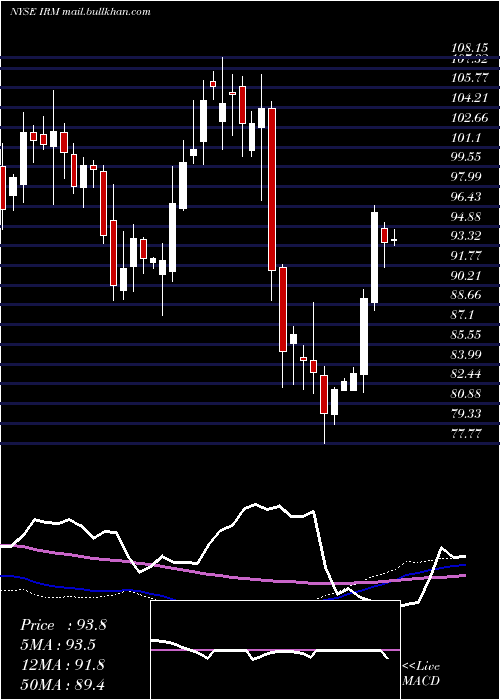Click the 97.99 price axis label
The width and height of the screenshot is (500, 700).
point(467,177)
